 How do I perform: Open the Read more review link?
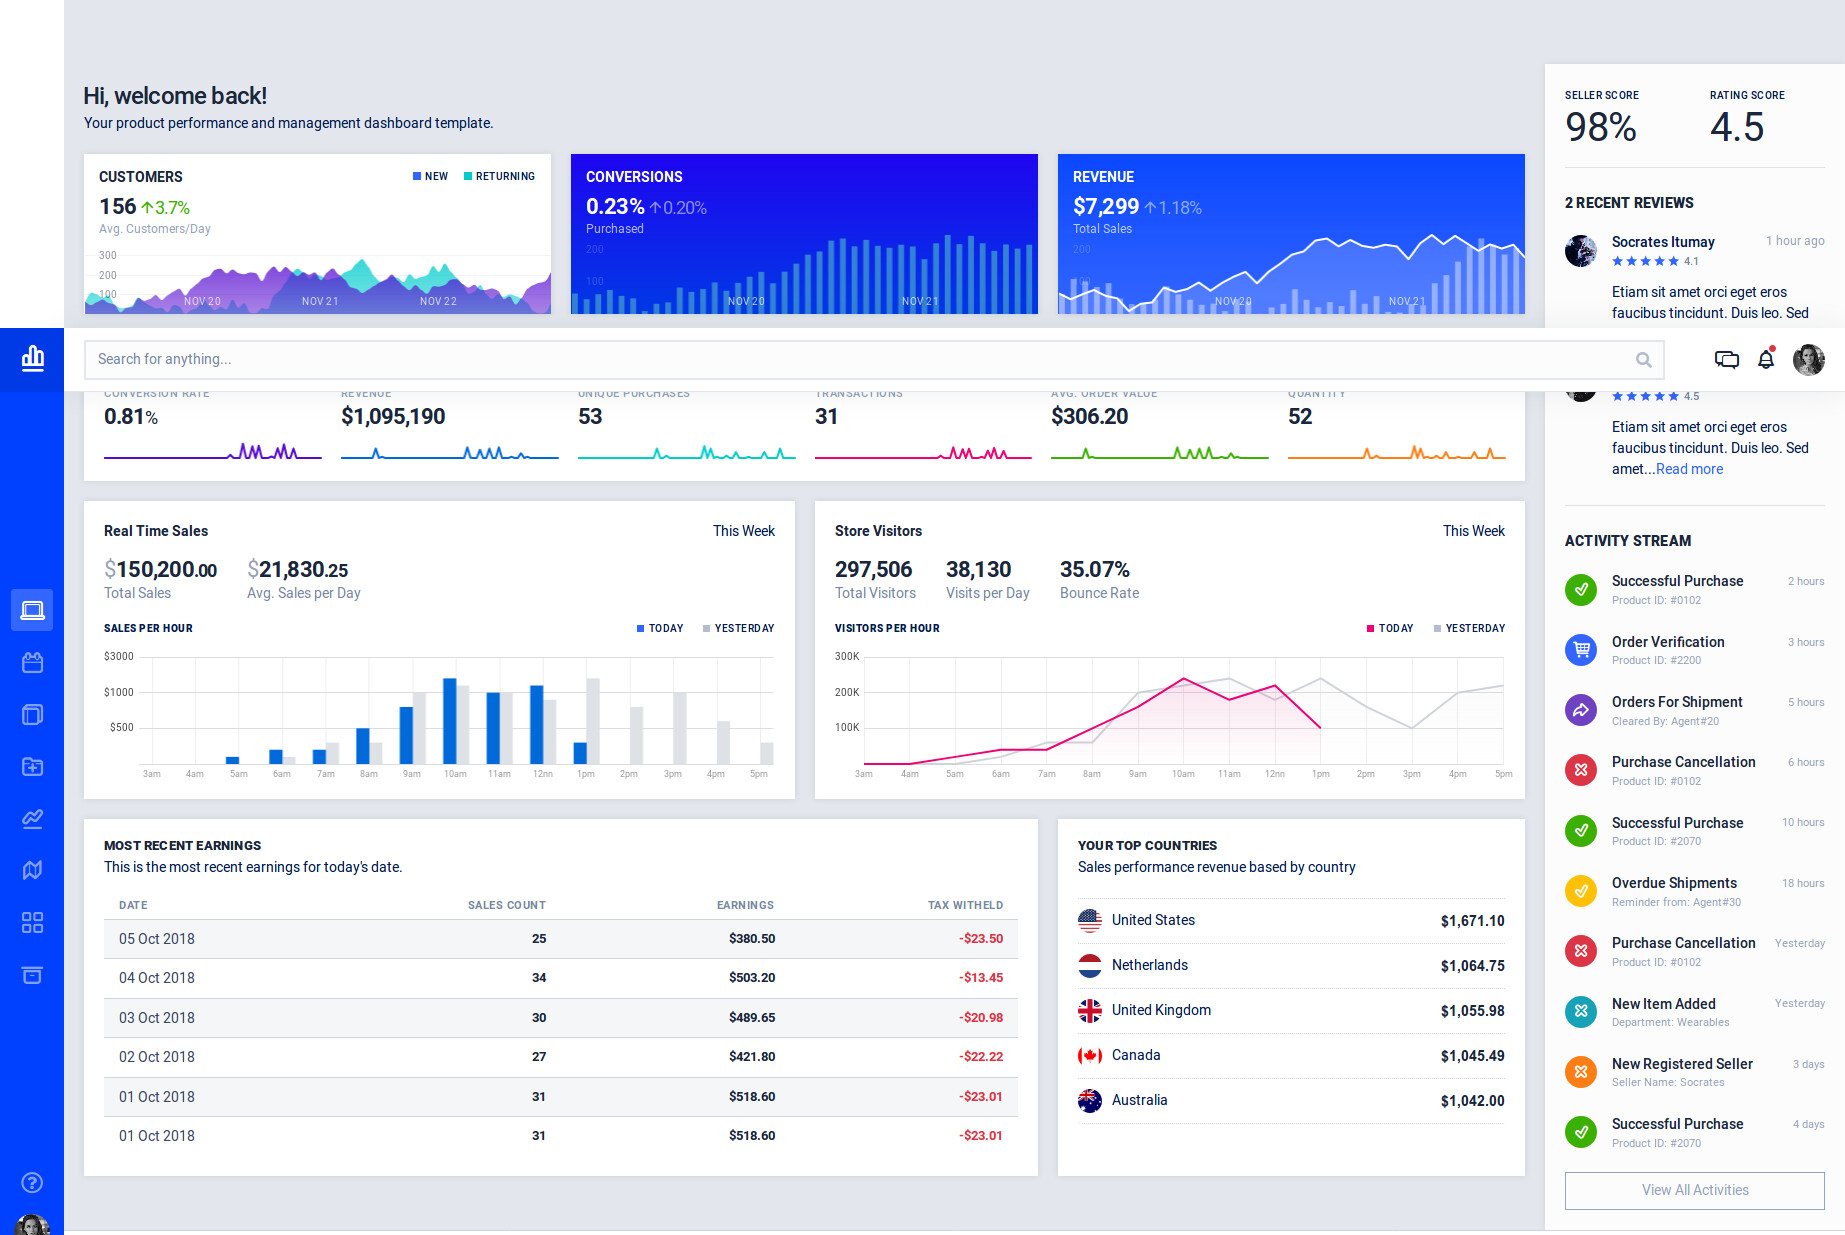(1689, 469)
